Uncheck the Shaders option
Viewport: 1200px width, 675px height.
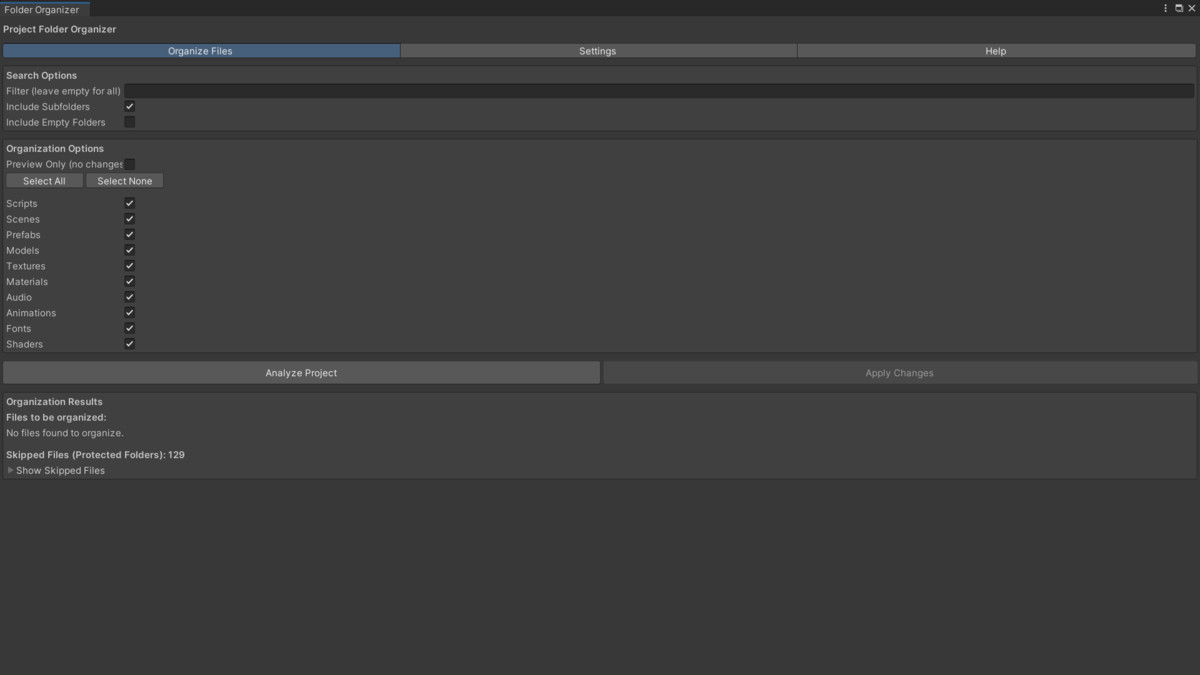coord(129,343)
